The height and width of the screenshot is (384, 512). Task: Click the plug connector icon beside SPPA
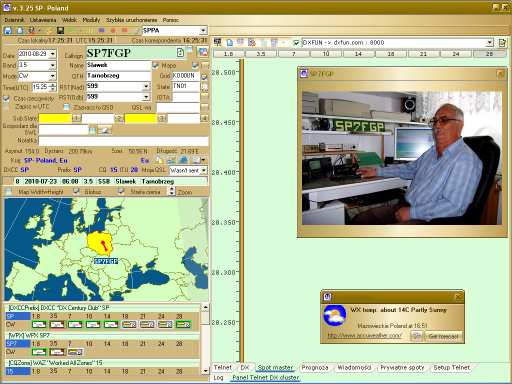[136, 31]
